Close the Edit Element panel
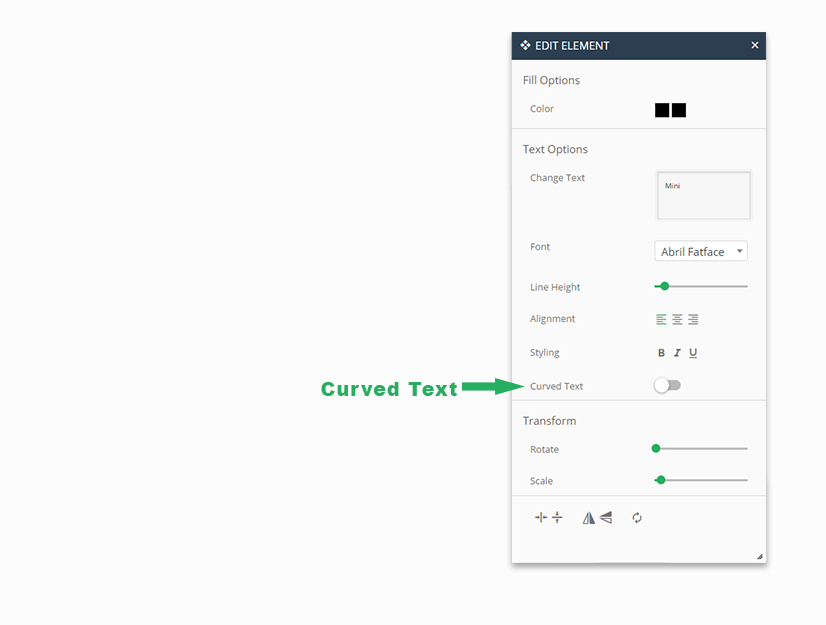826x625 pixels. click(755, 45)
